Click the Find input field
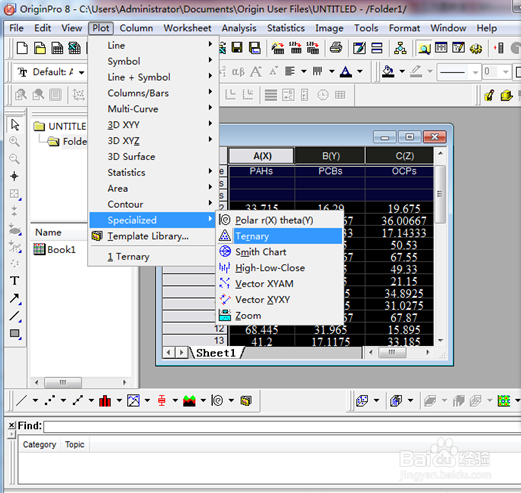521x493 pixels. coord(282,426)
